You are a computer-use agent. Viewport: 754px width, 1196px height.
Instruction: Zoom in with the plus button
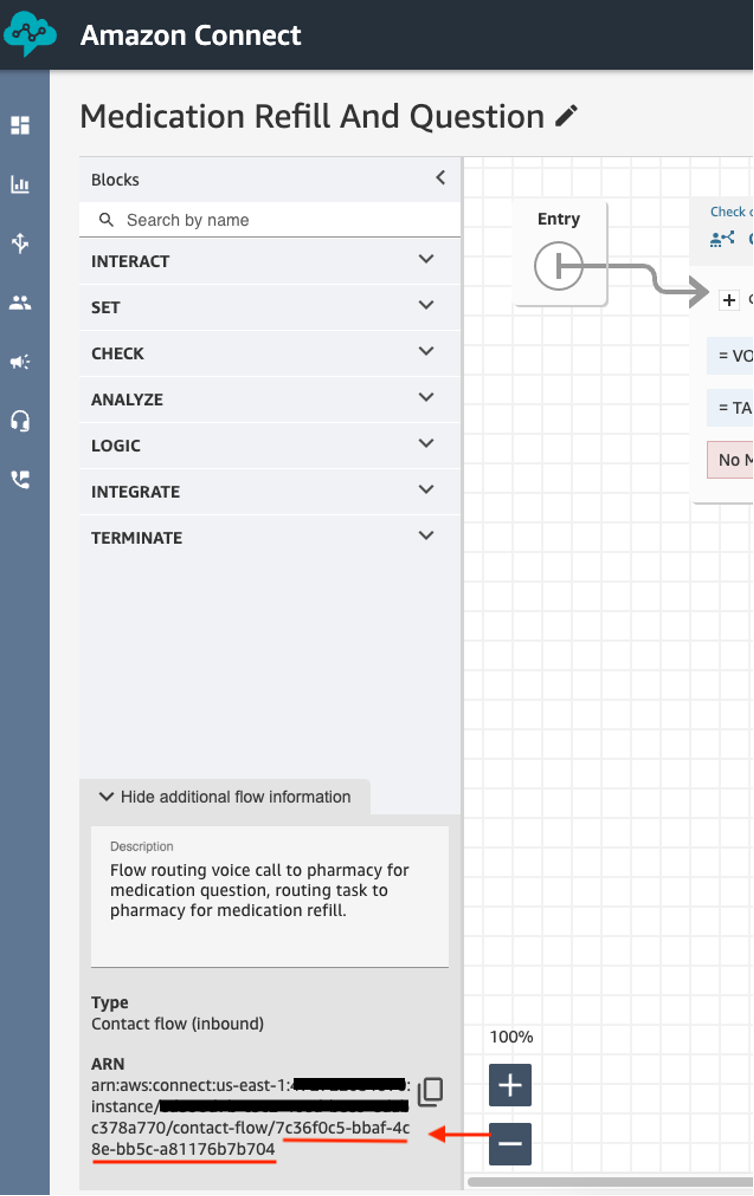510,1085
